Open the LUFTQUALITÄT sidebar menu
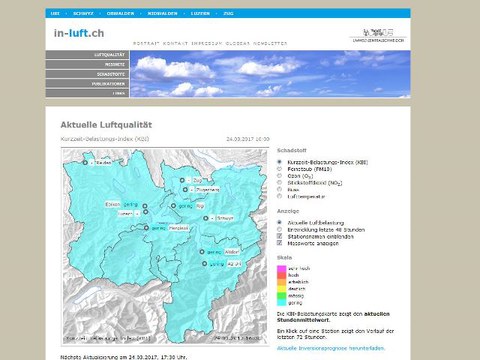480x360 pixels. pyautogui.click(x=87, y=55)
